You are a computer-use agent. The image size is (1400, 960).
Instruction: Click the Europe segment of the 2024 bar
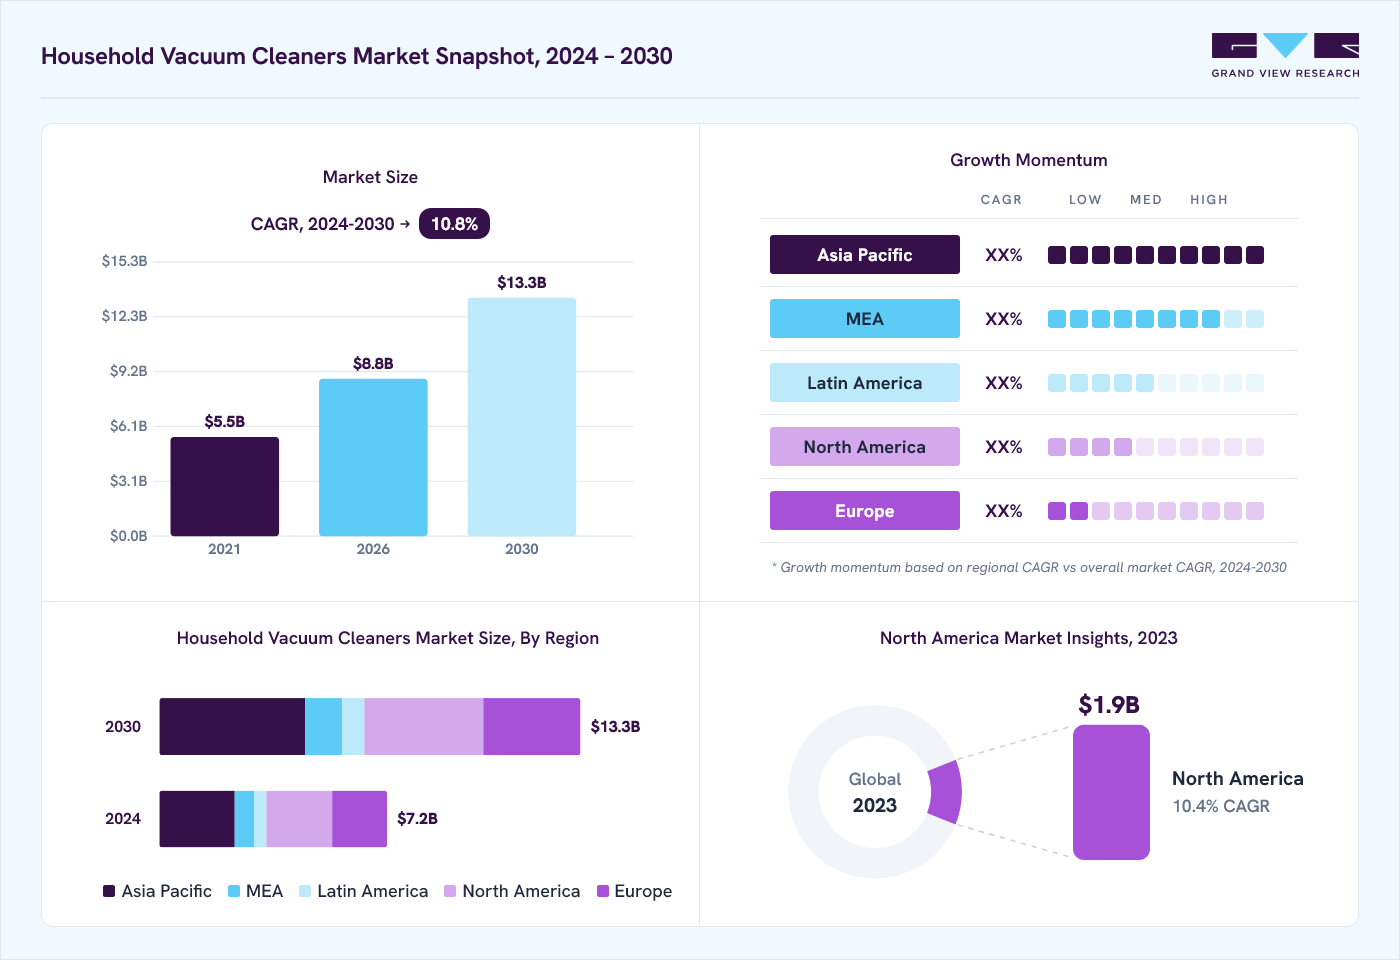360,819
